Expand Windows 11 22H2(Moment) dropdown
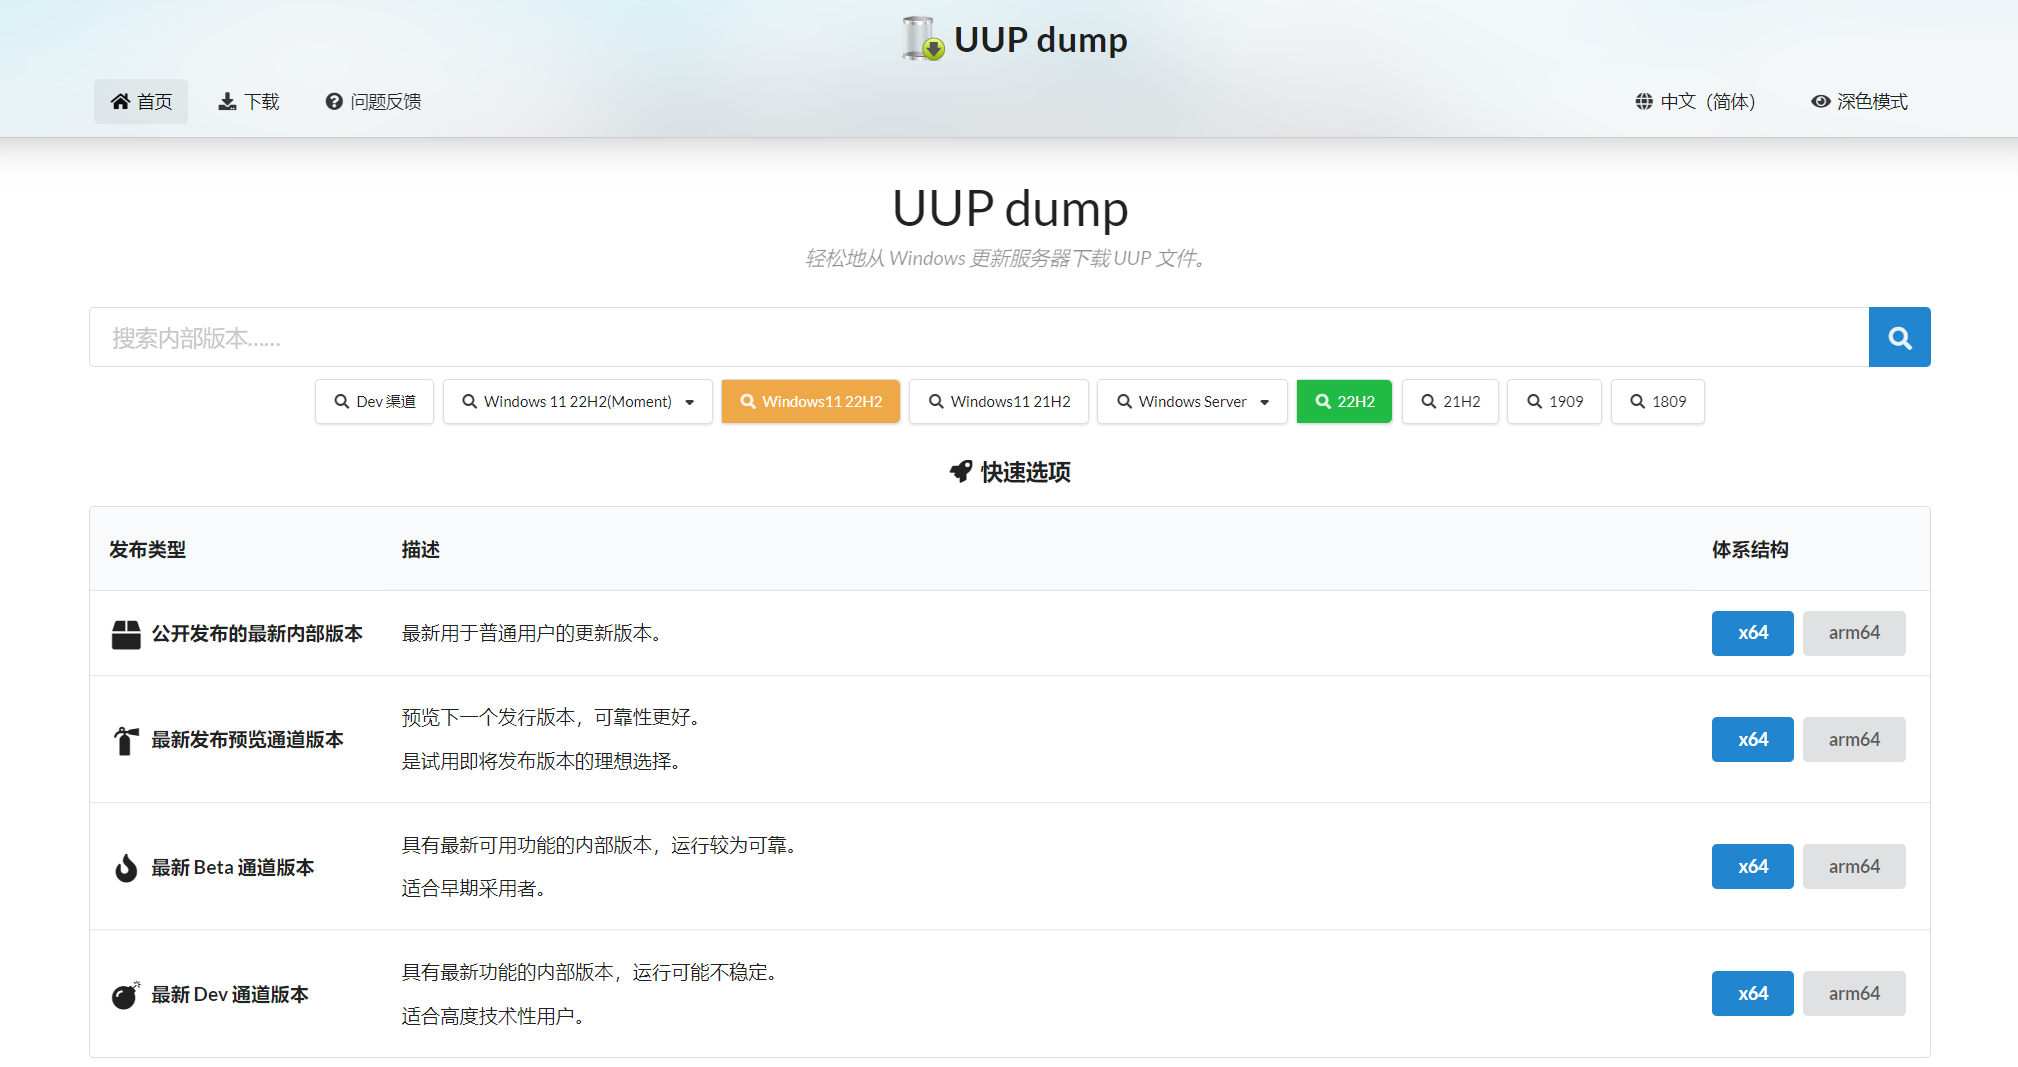This screenshot has width=2018, height=1067. [x=577, y=401]
